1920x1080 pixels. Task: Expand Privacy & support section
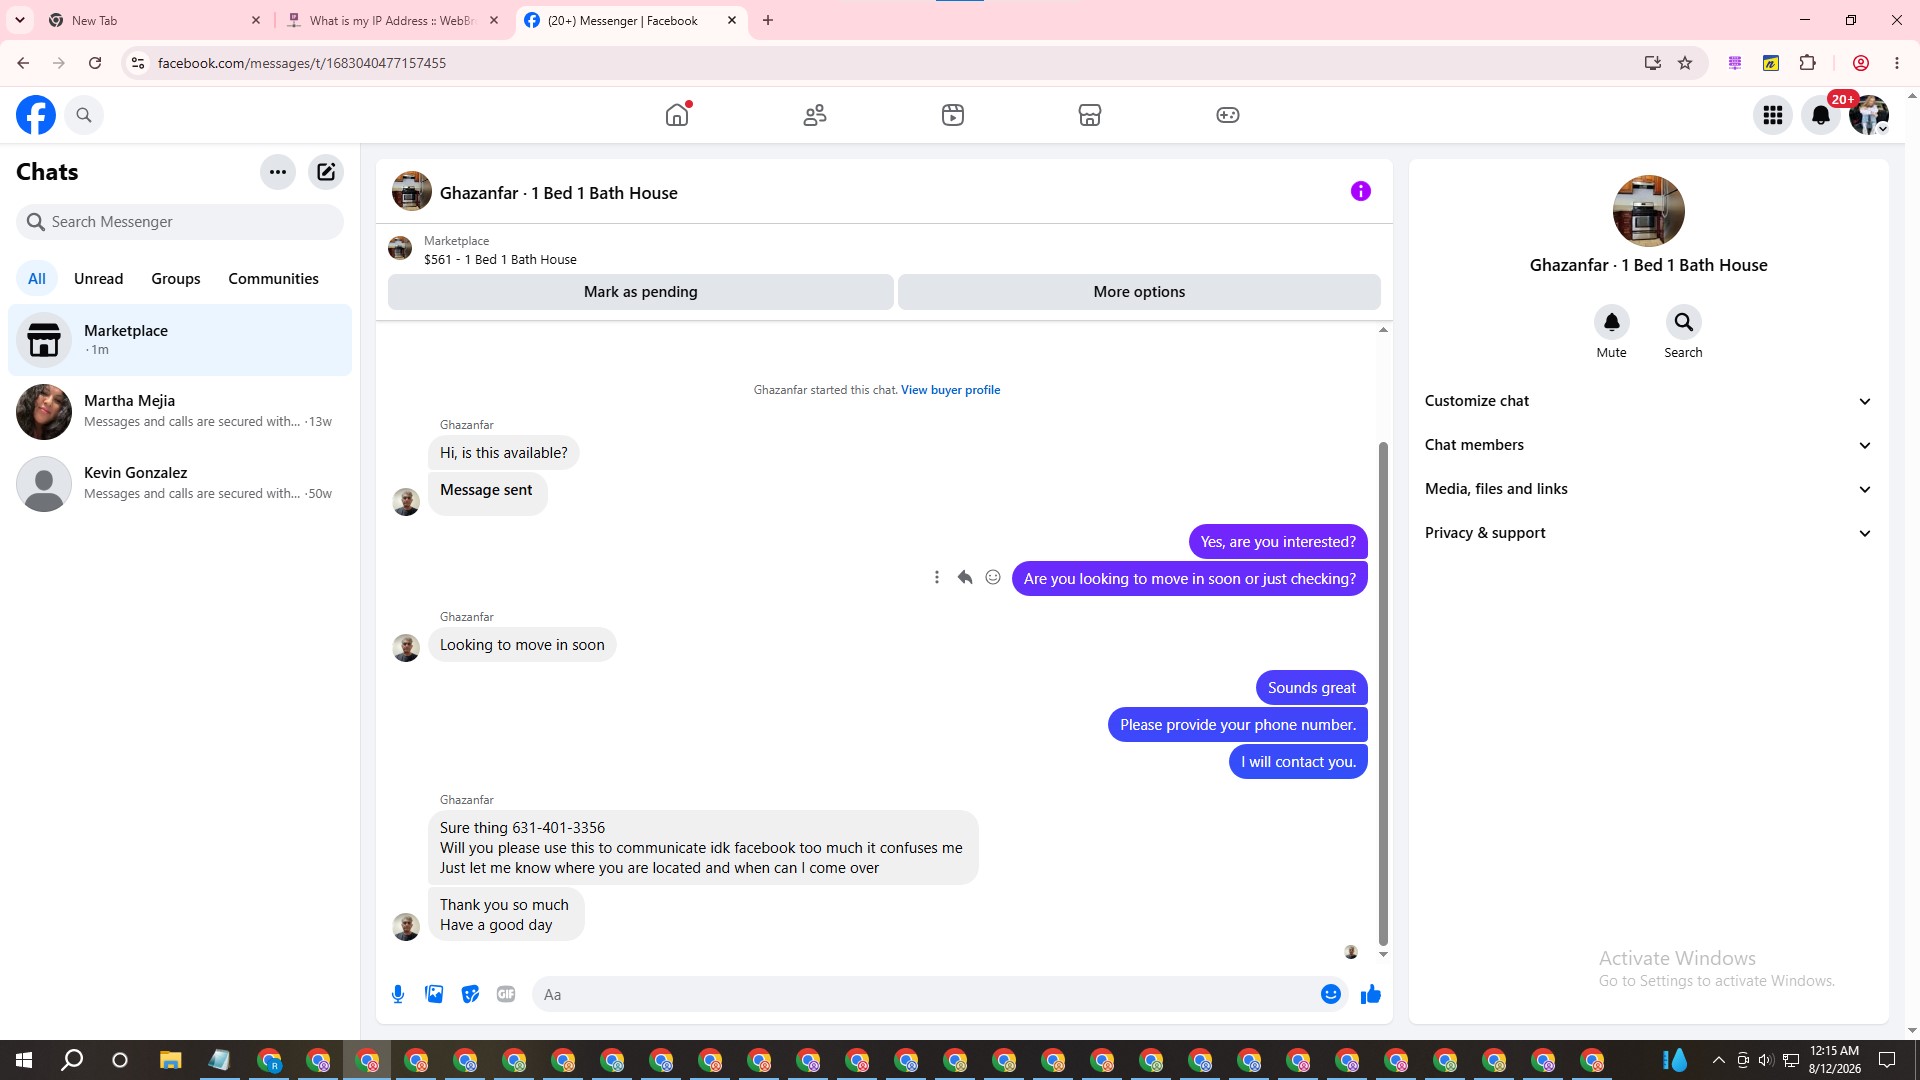pyautogui.click(x=1648, y=533)
